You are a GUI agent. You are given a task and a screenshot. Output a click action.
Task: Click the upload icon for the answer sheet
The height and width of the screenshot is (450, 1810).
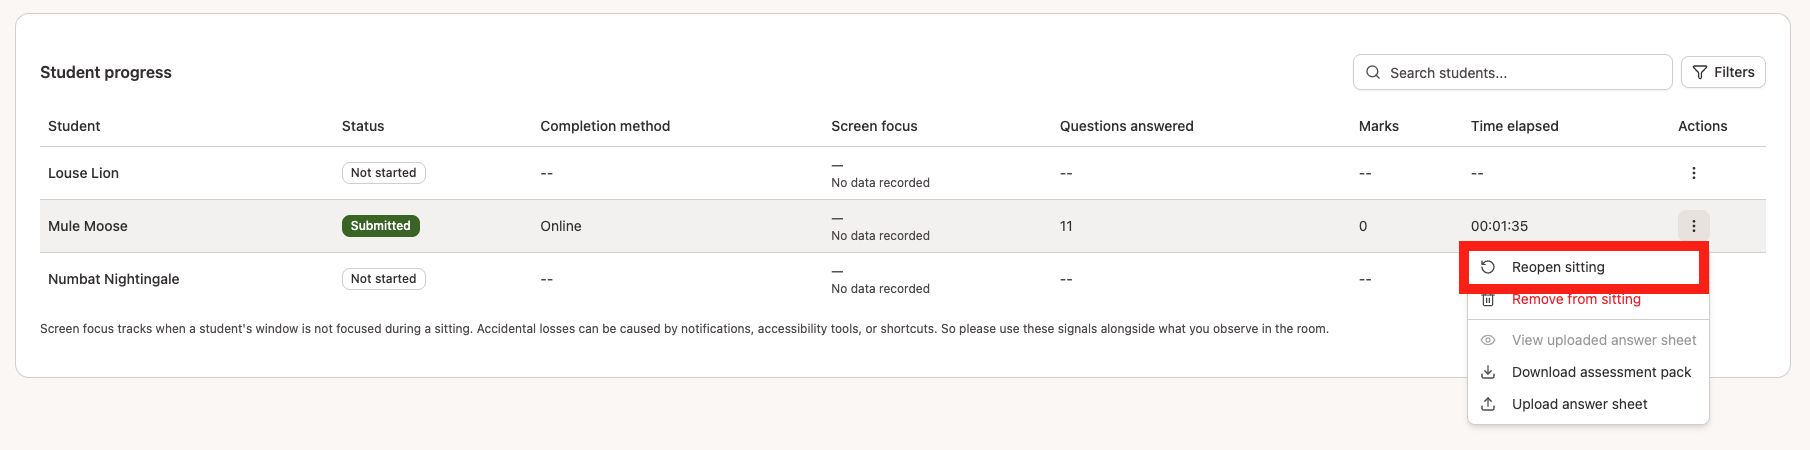(1488, 404)
